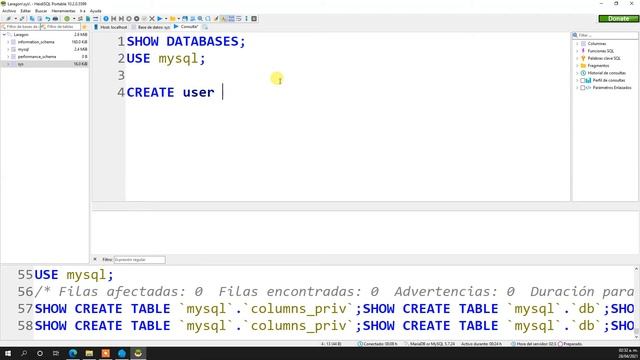Toggle the Parámetros Enlazados checkbox
The width and height of the screenshot is (640, 360).
583,88
